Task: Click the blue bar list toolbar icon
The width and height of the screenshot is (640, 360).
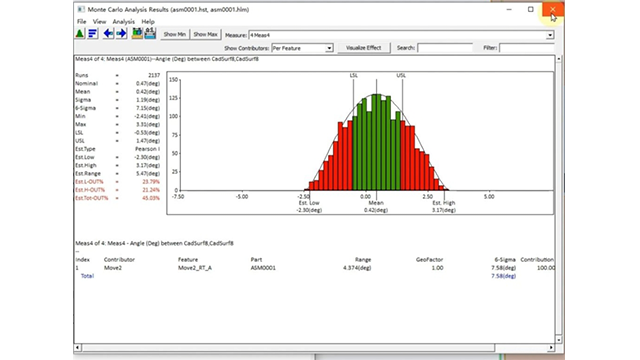Action: (x=93, y=34)
